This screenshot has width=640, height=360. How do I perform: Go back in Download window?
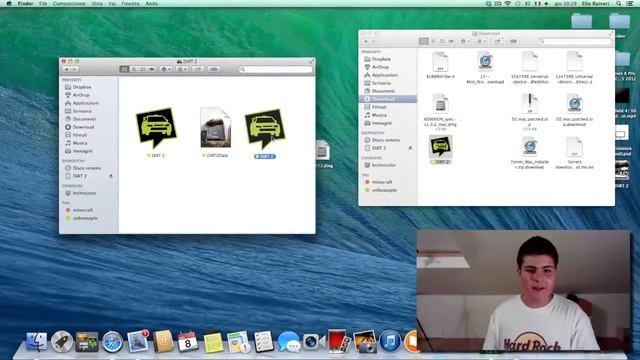click(366, 41)
